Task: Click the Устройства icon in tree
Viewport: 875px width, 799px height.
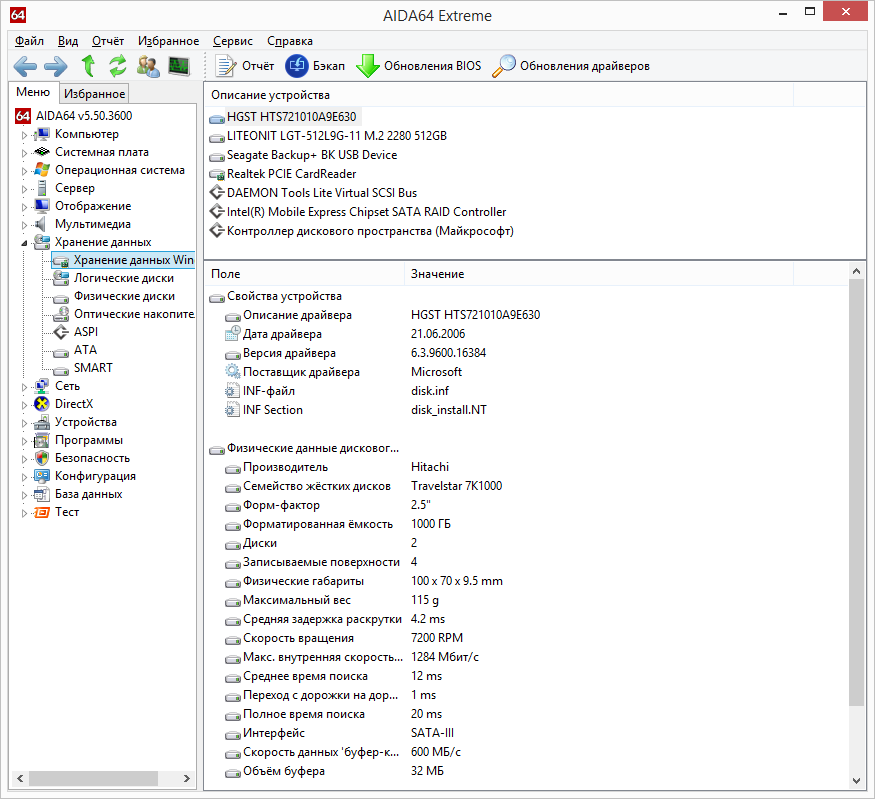Action: pyautogui.click(x=42, y=422)
